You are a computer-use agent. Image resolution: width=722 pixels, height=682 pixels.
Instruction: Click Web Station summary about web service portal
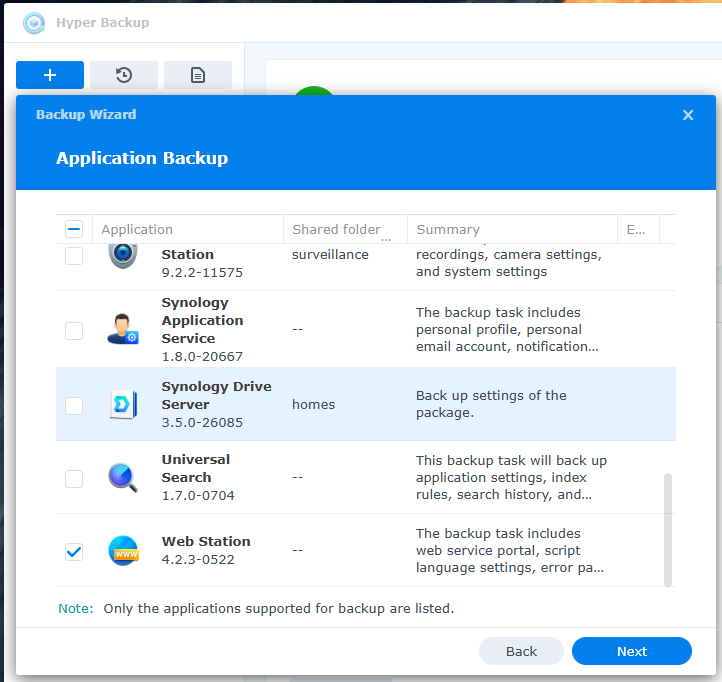509,550
